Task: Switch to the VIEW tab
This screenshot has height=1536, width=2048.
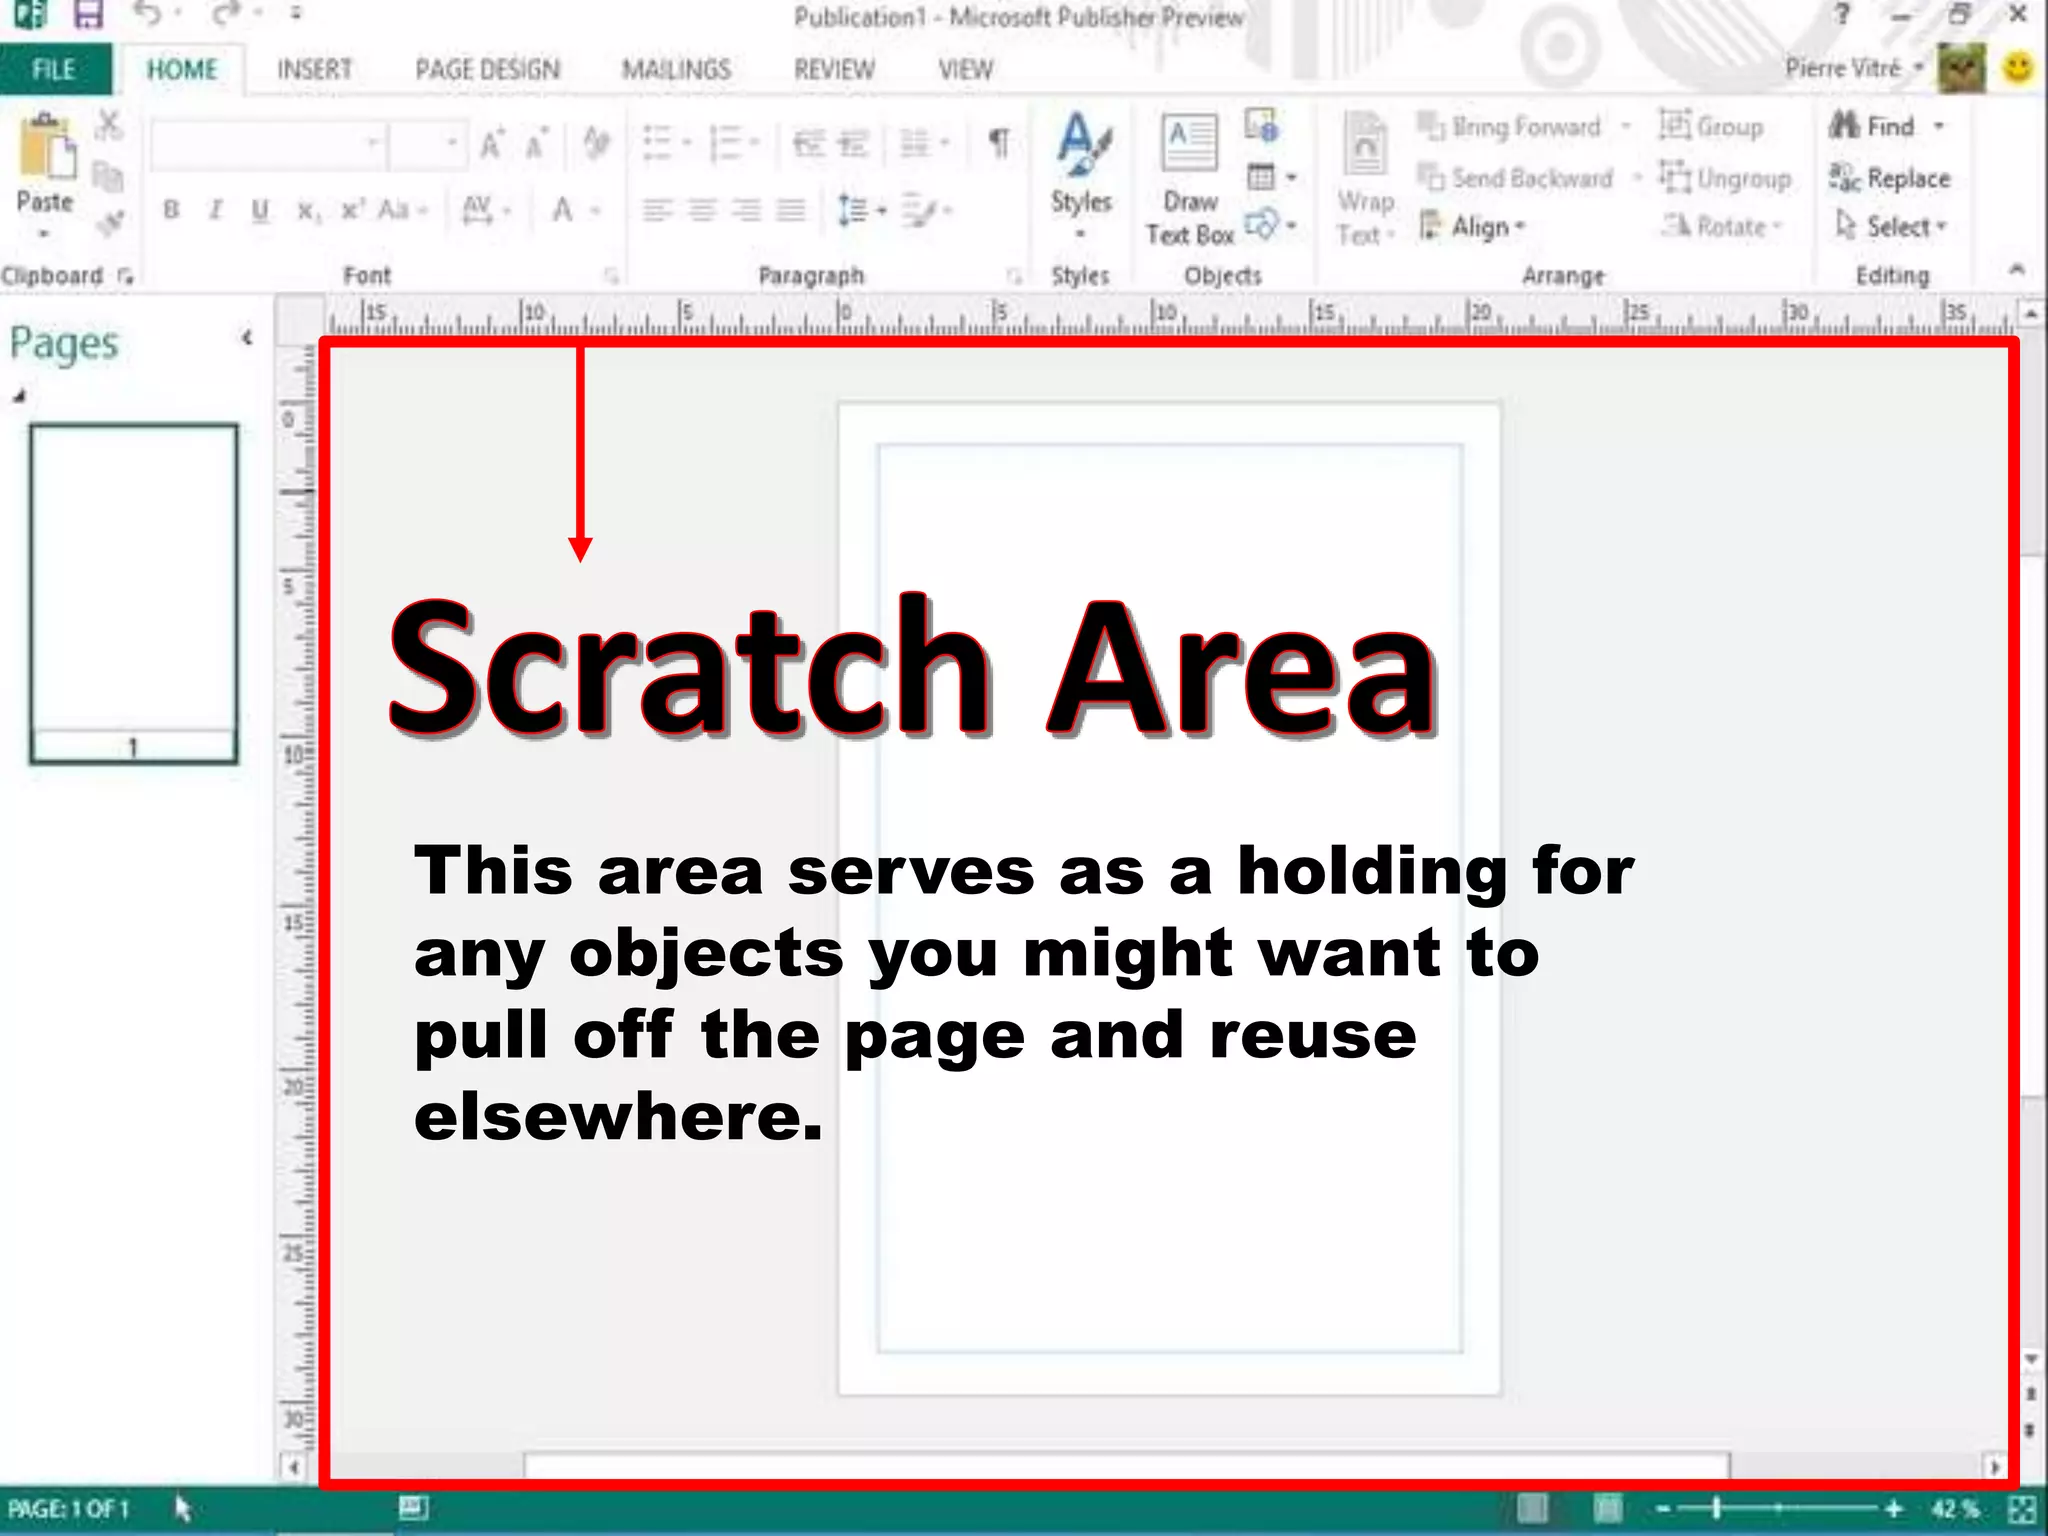Action: 966,69
